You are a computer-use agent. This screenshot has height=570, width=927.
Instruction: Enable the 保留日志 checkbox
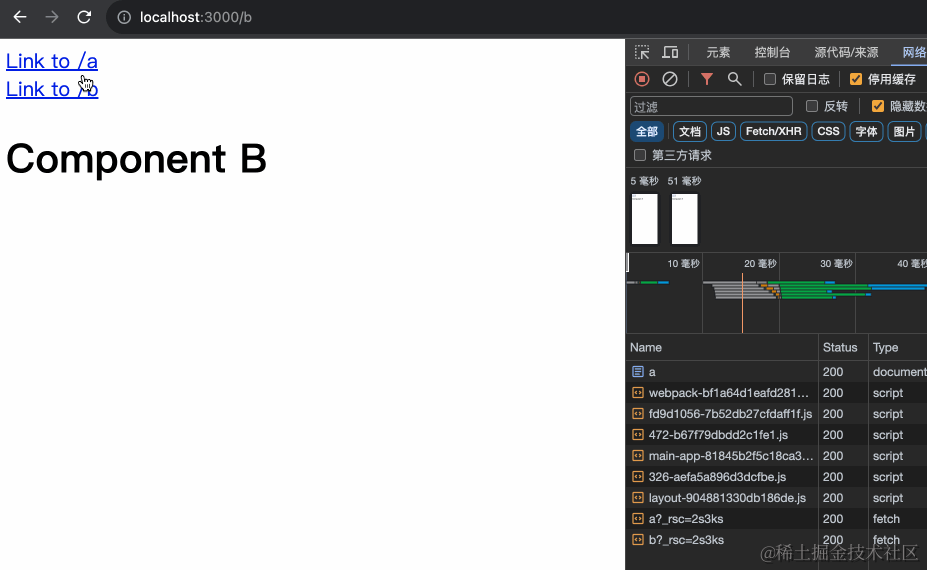click(770, 79)
